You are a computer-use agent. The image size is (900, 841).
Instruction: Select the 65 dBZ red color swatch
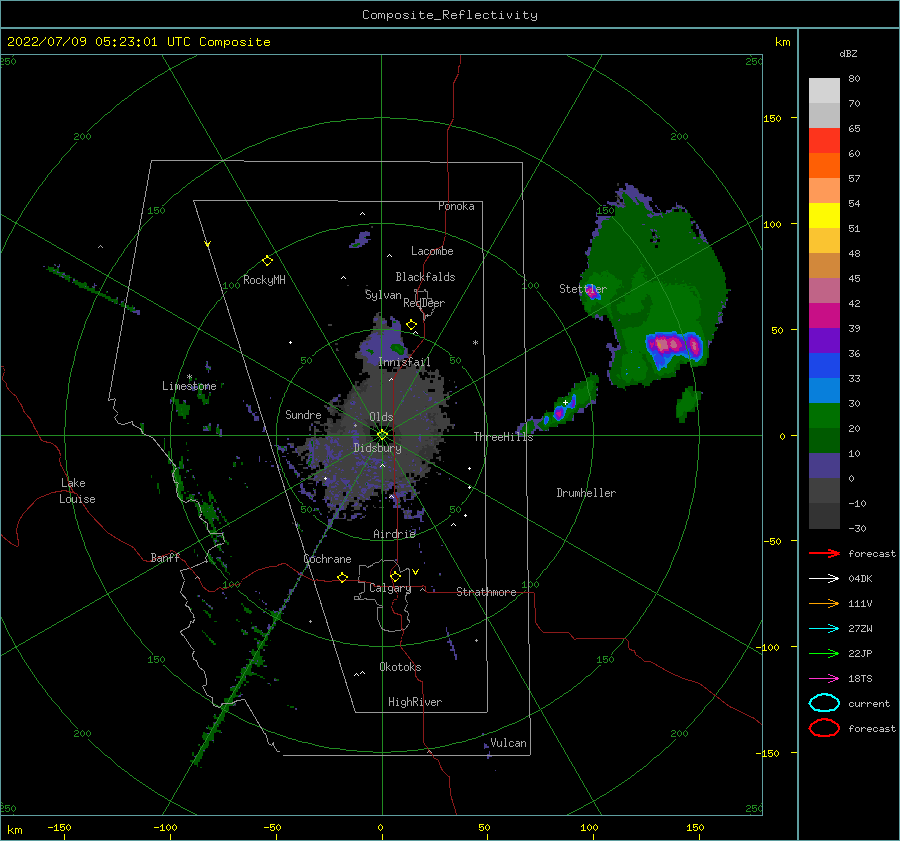click(x=824, y=140)
